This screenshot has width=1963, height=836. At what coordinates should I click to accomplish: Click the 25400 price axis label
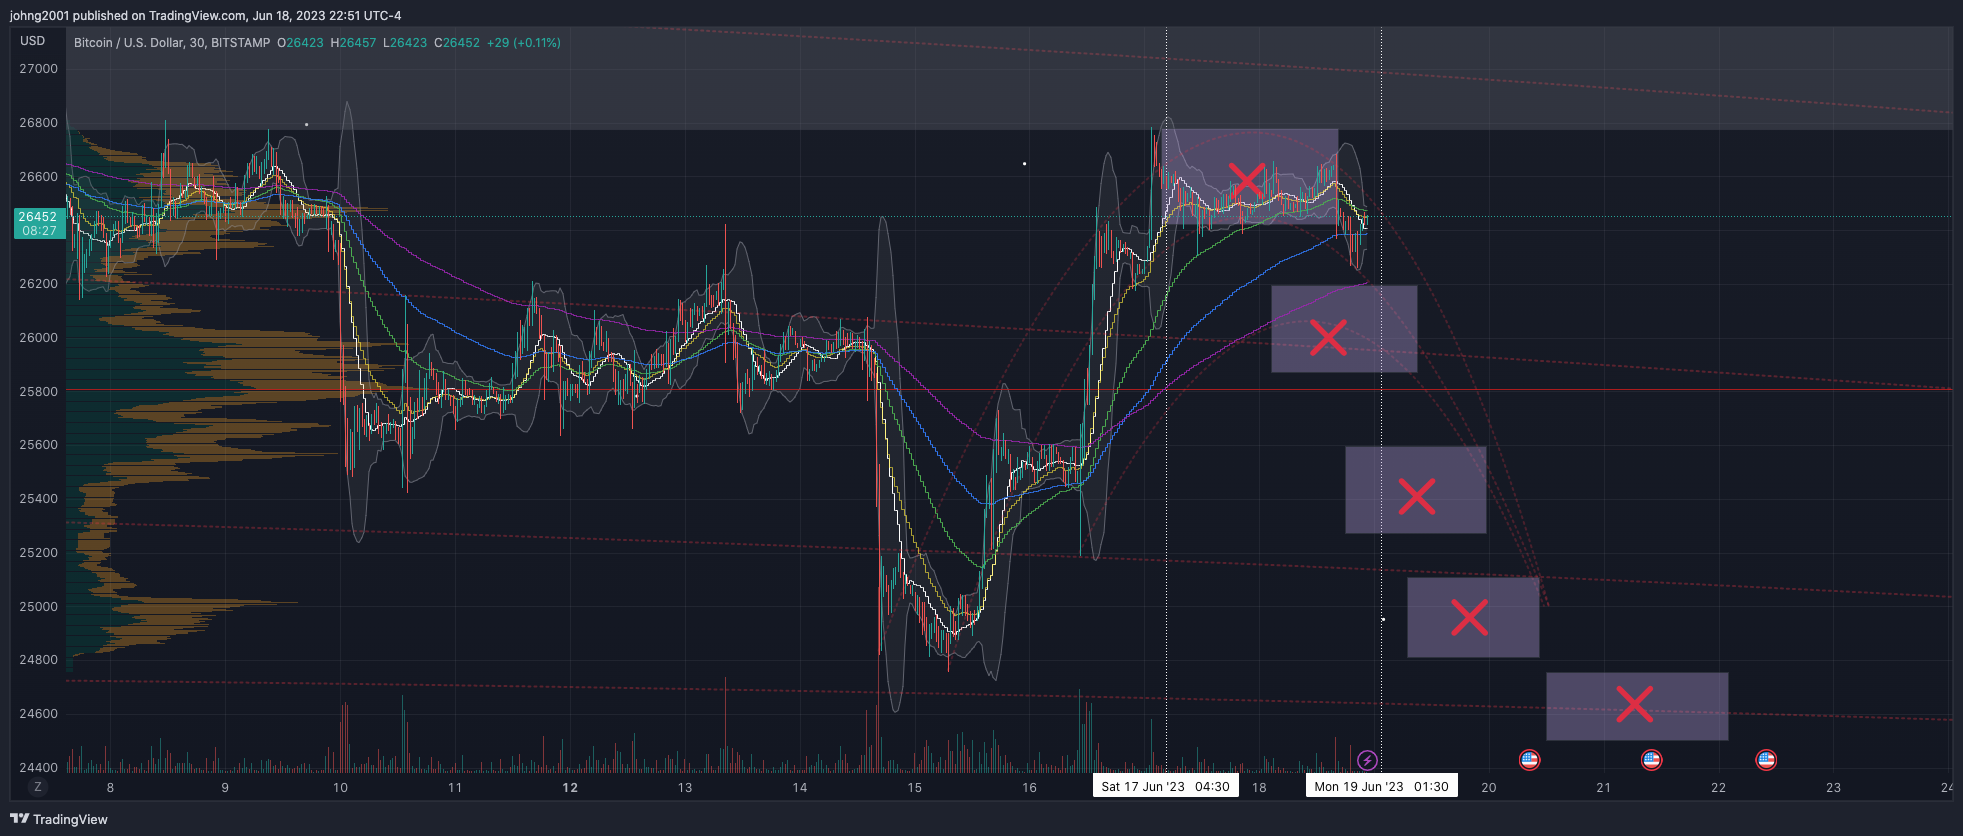pos(39,499)
